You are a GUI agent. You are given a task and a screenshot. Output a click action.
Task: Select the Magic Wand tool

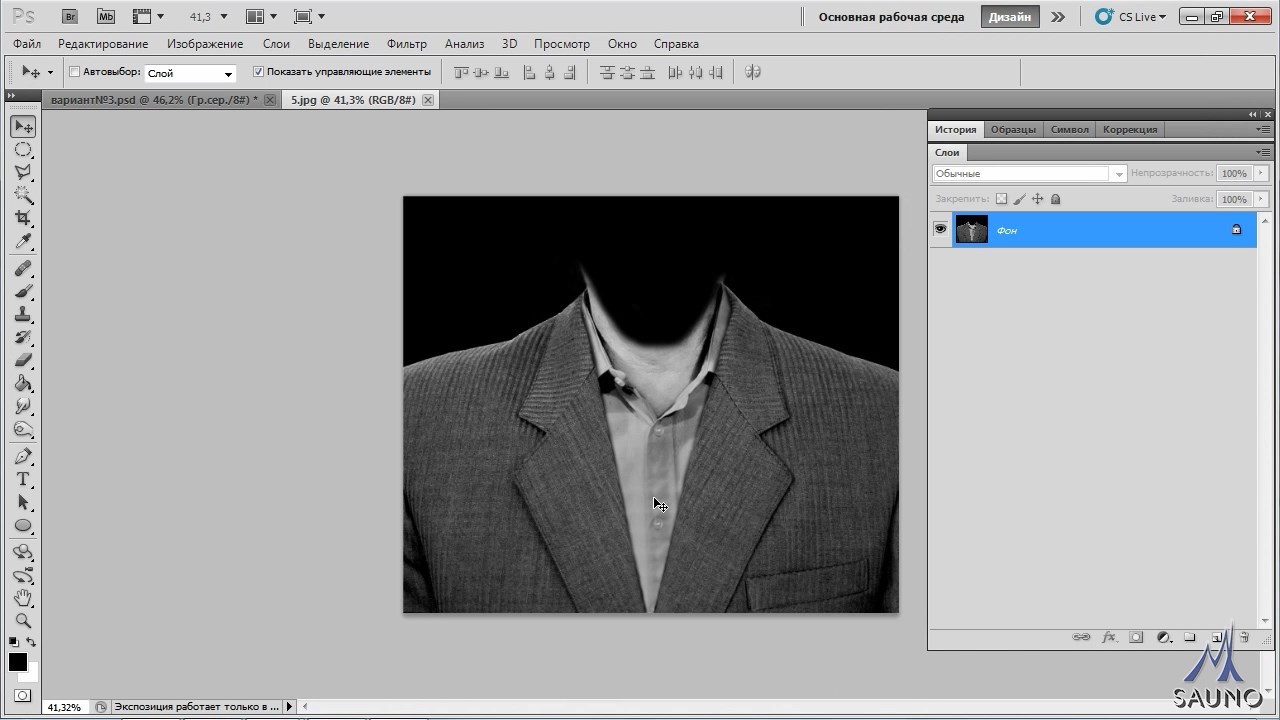pyautogui.click(x=23, y=195)
